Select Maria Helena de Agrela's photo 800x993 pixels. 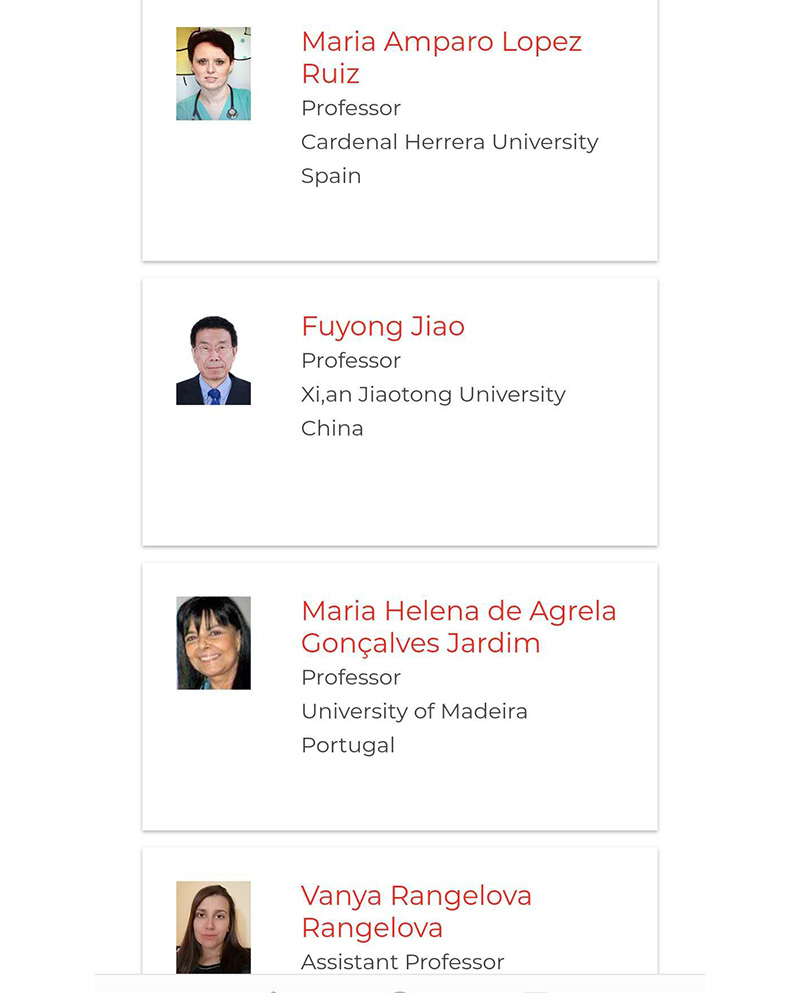pyautogui.click(x=213, y=643)
